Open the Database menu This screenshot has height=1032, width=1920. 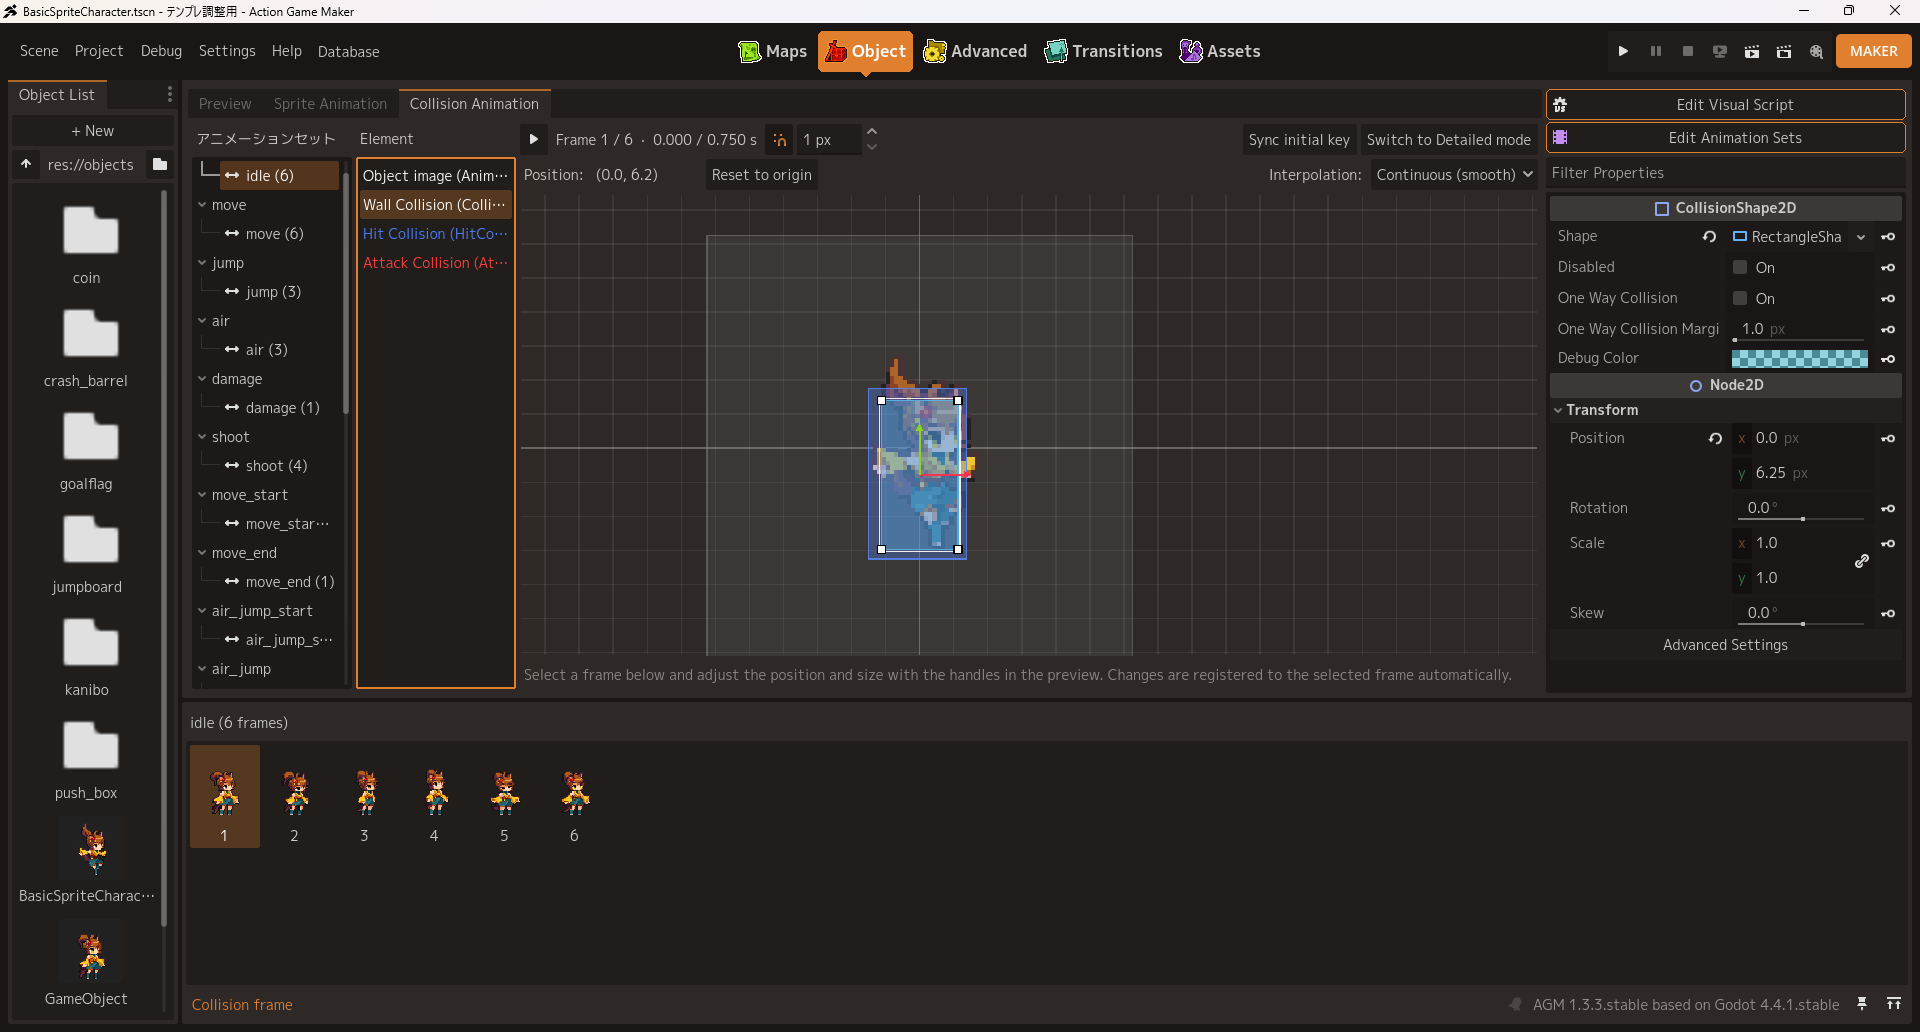click(348, 51)
